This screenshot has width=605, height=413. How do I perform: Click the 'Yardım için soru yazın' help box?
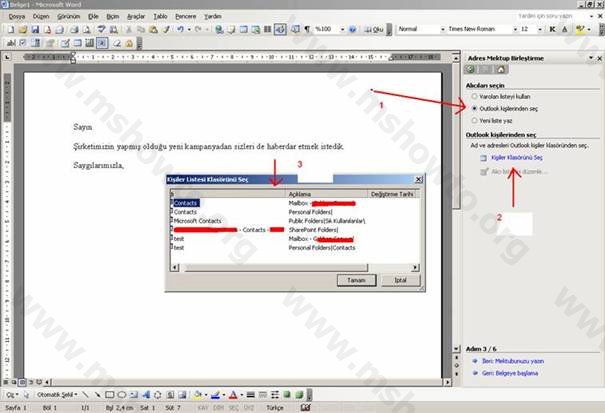[552, 16]
